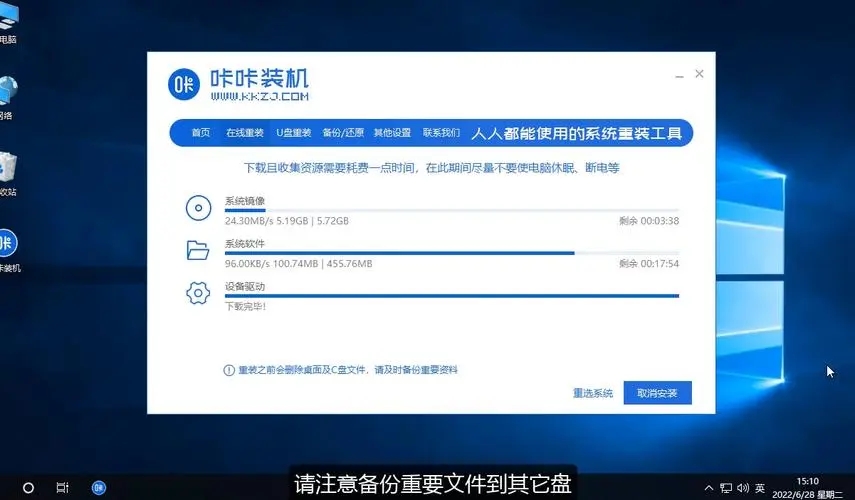Image resolution: width=855 pixels, height=500 pixels.
Task: Click the 剩余 00:17:54 remaining time
Action: coord(649,264)
